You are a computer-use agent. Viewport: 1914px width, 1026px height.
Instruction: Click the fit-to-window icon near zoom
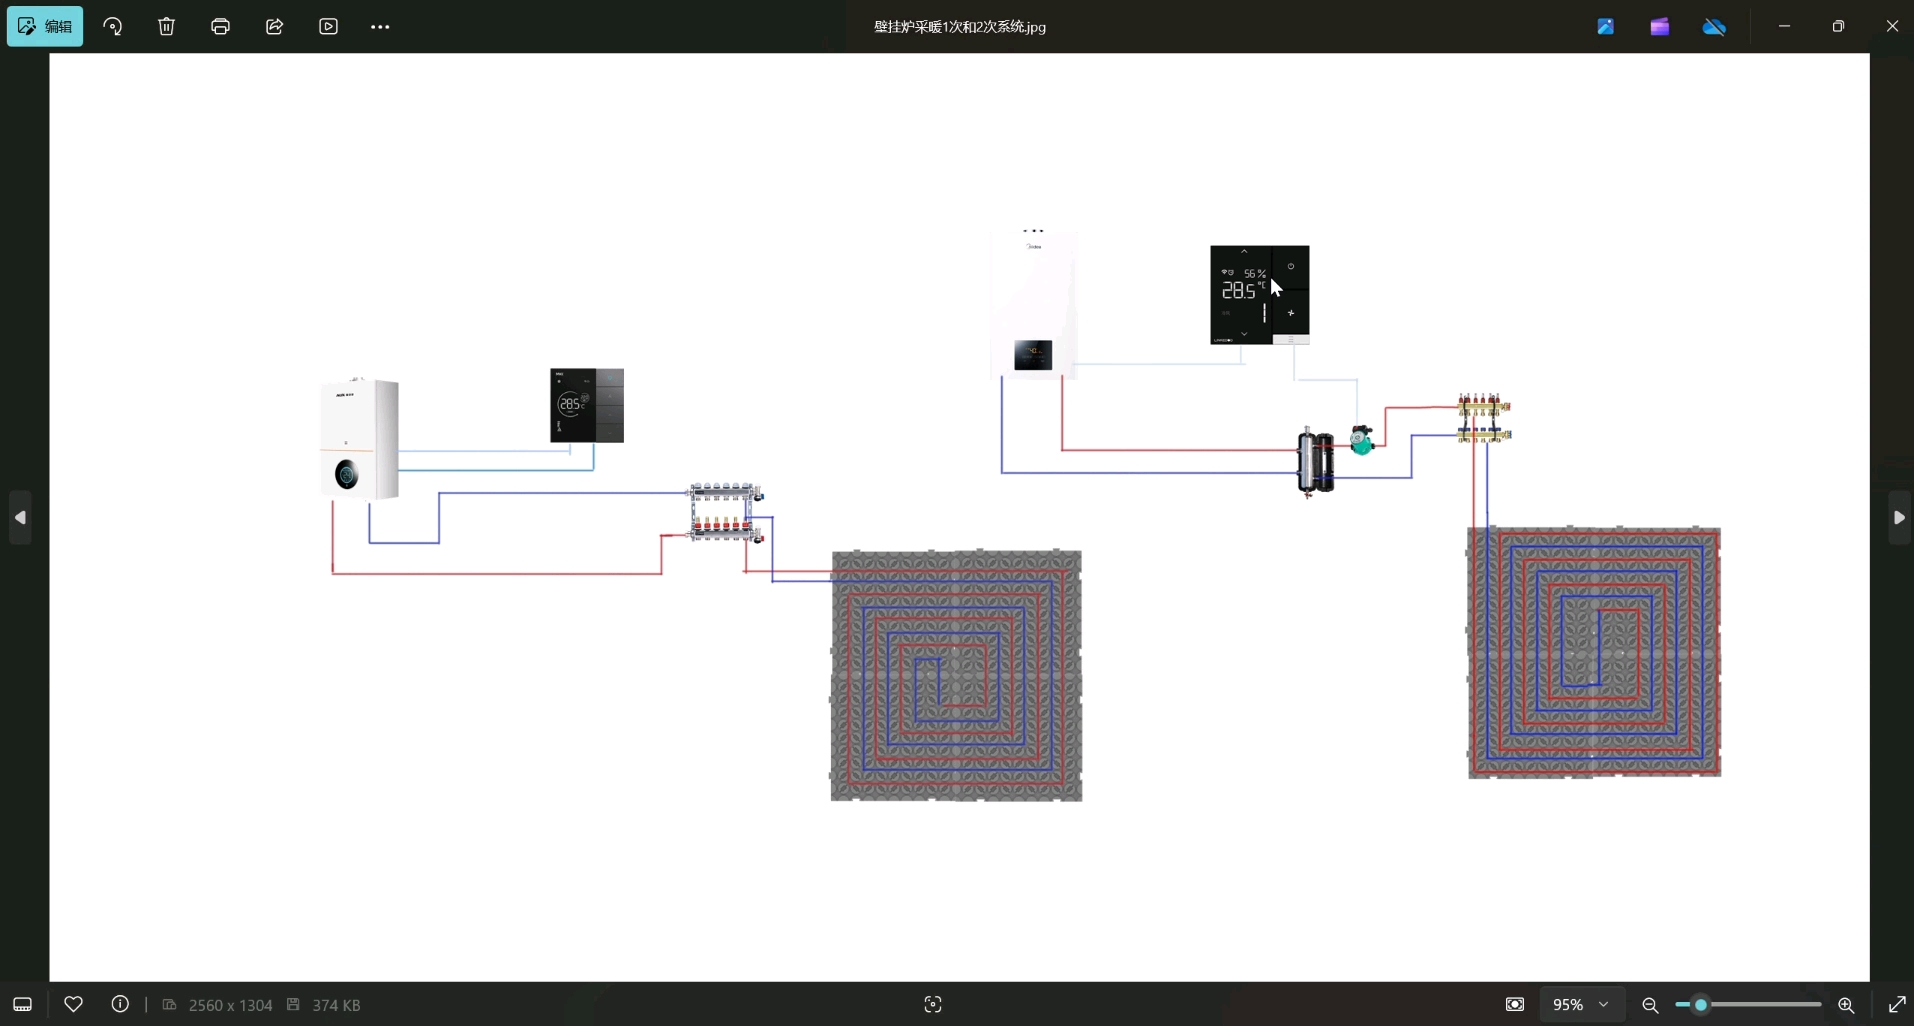(x=1515, y=1004)
